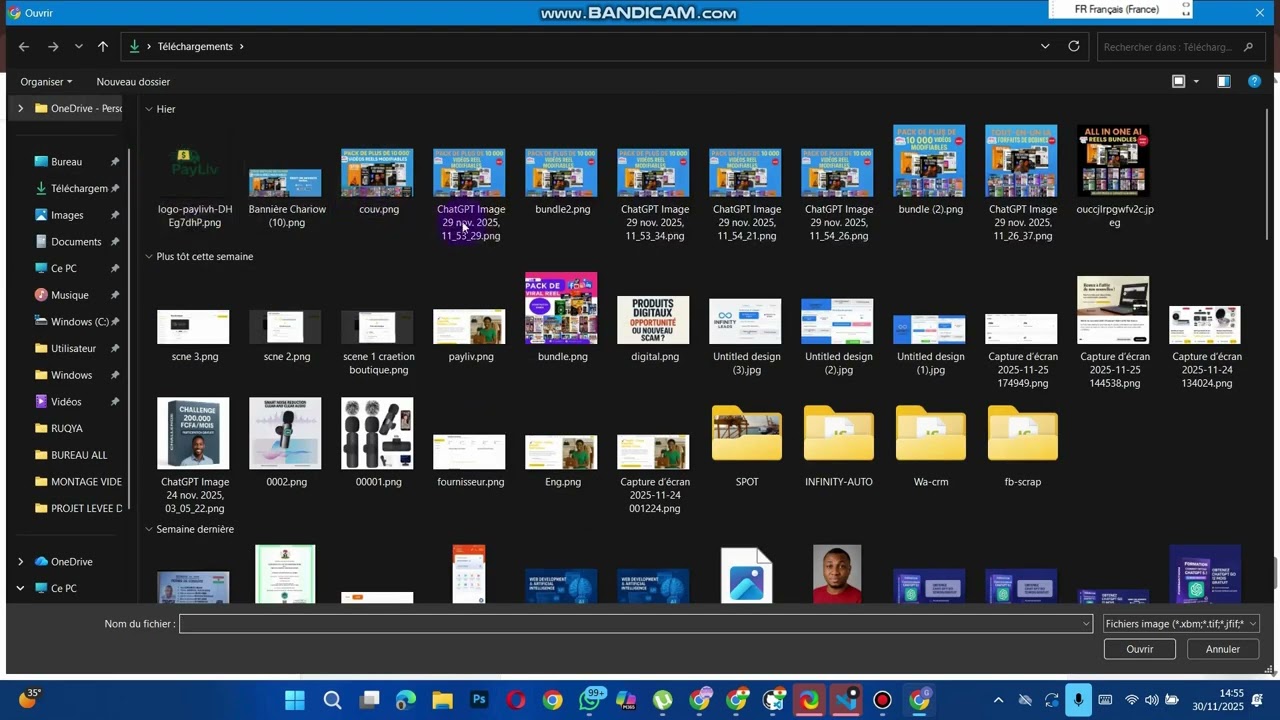Viewport: 1280px width, 720px height.
Task: Select Untitled design (3).jpg
Action: coord(746,337)
